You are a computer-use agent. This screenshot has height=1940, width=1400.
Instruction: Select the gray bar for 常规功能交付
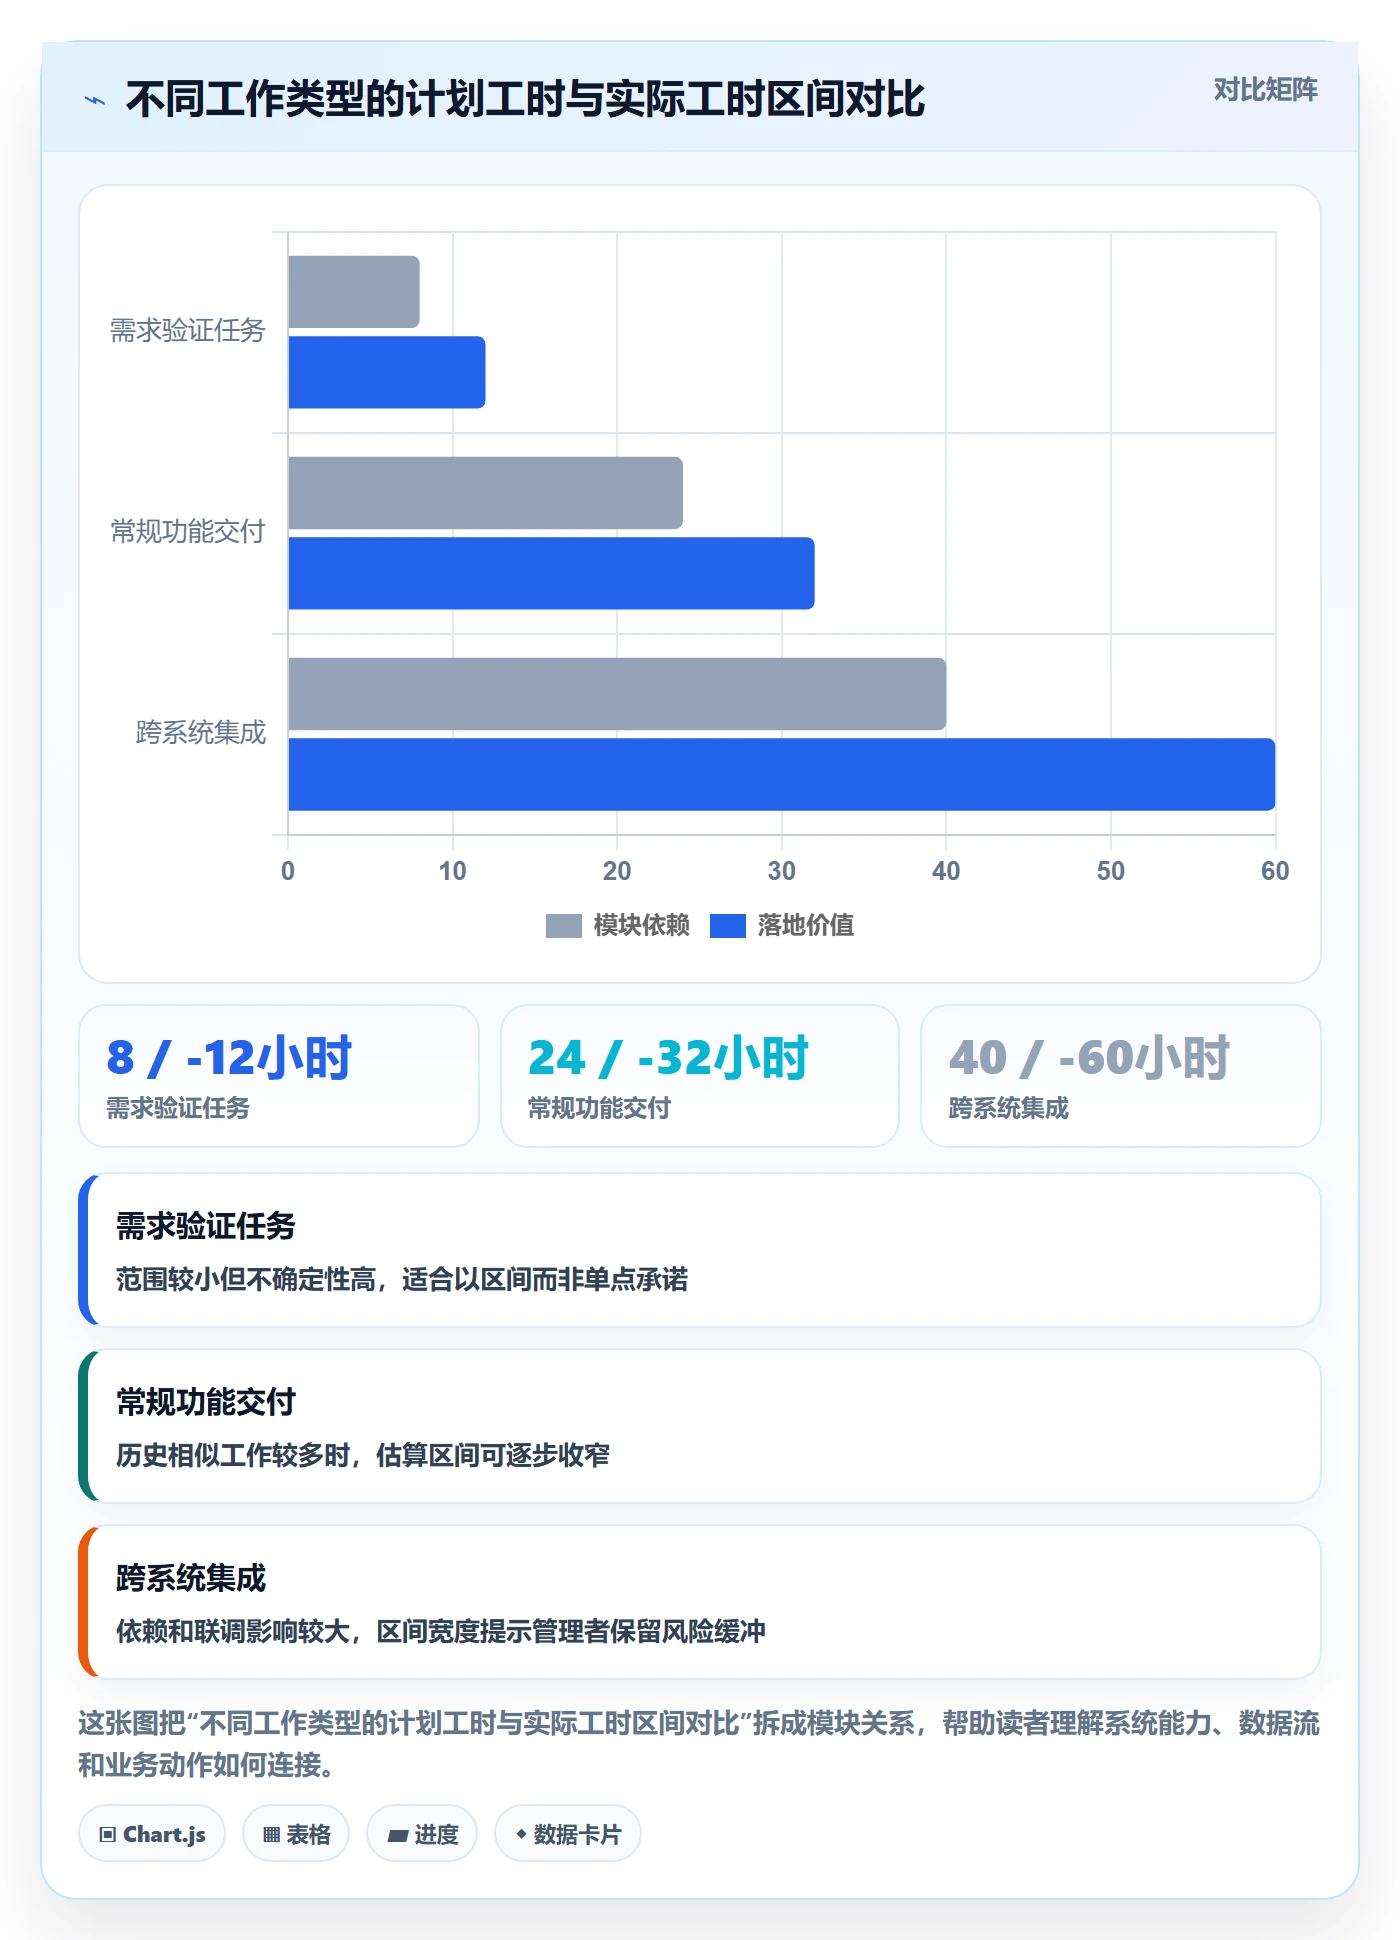pyautogui.click(x=486, y=493)
